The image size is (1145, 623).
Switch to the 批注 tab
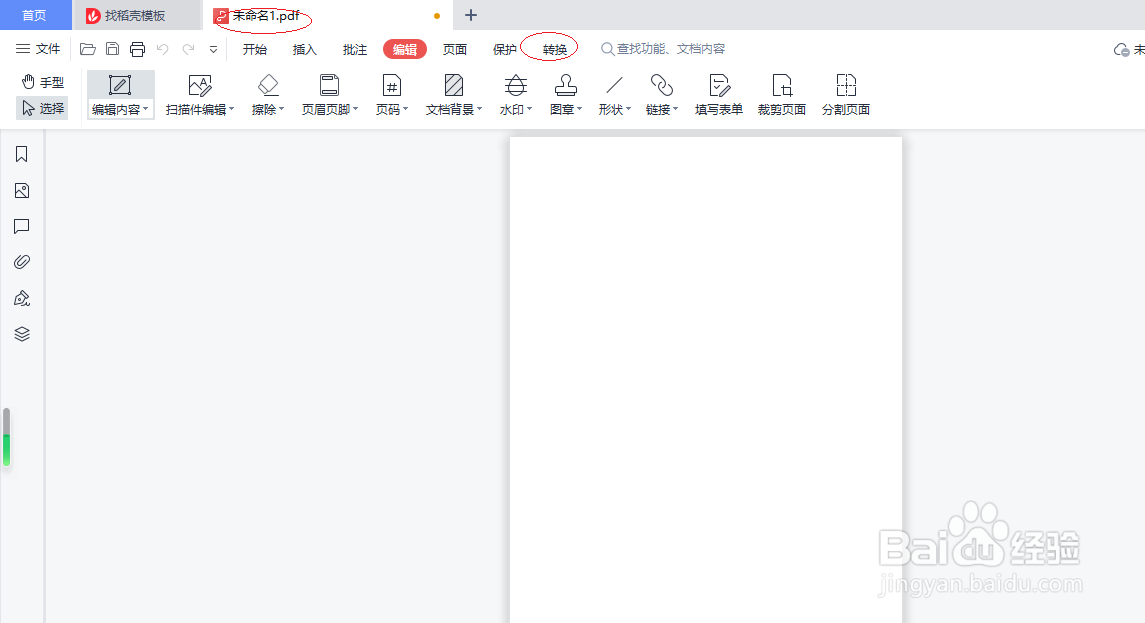[x=355, y=49]
